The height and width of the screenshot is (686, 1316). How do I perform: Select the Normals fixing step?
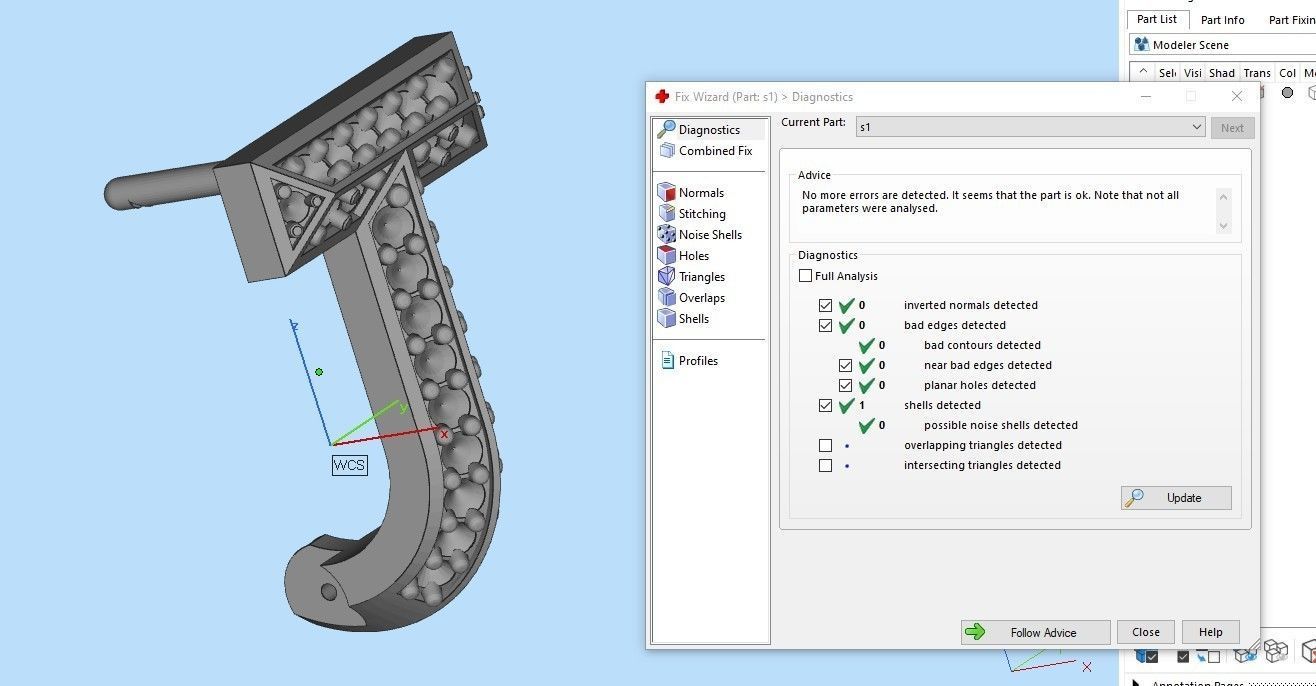point(691,192)
